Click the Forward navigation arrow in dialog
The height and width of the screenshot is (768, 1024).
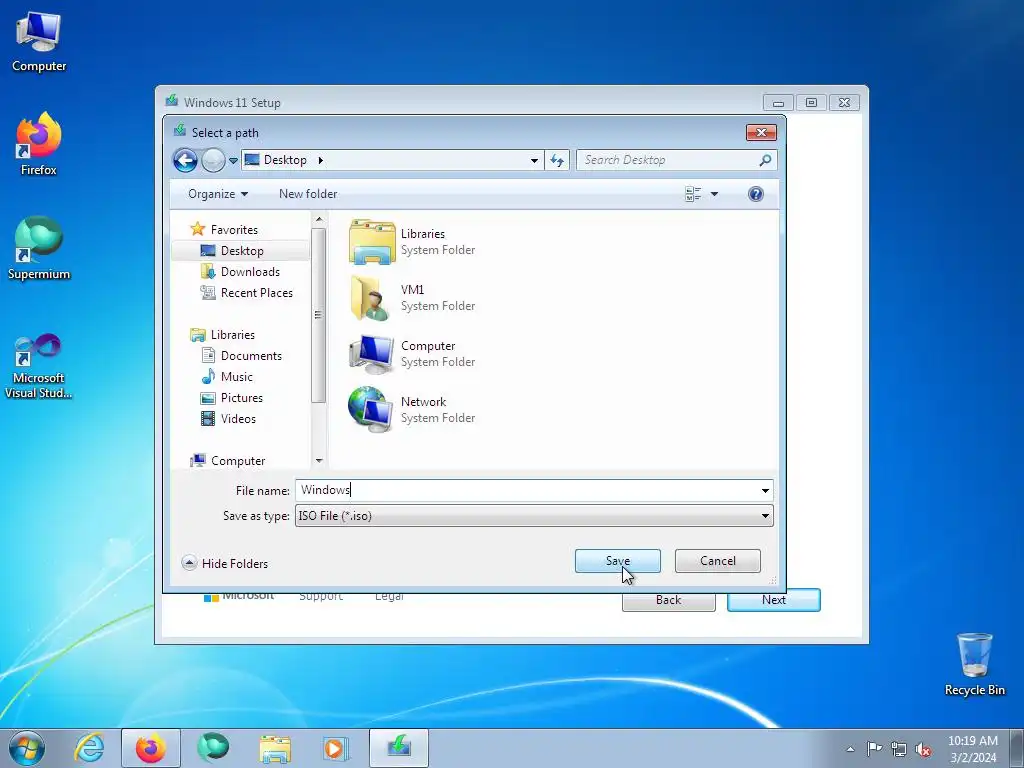(x=213, y=160)
